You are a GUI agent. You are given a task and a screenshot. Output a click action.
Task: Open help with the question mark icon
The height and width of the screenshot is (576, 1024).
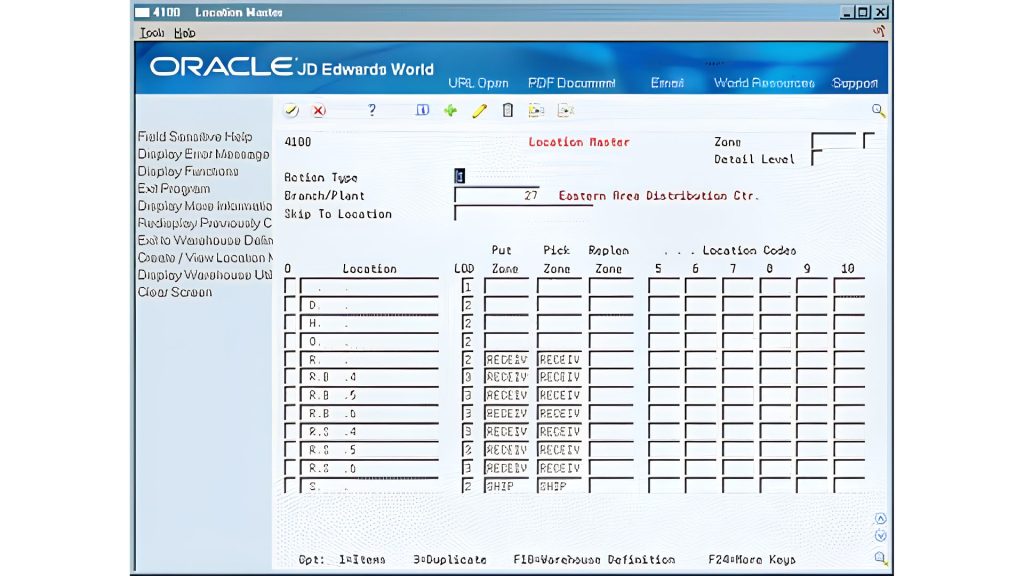(372, 110)
